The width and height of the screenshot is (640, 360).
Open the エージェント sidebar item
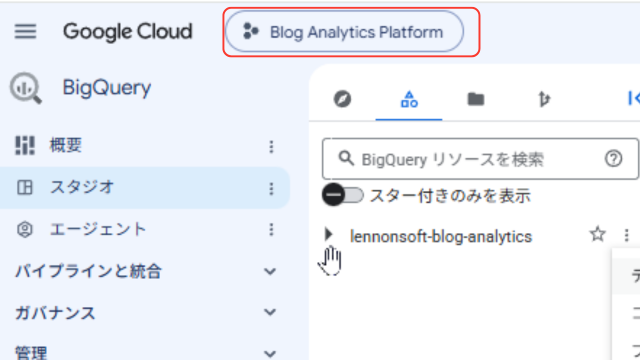145,229
